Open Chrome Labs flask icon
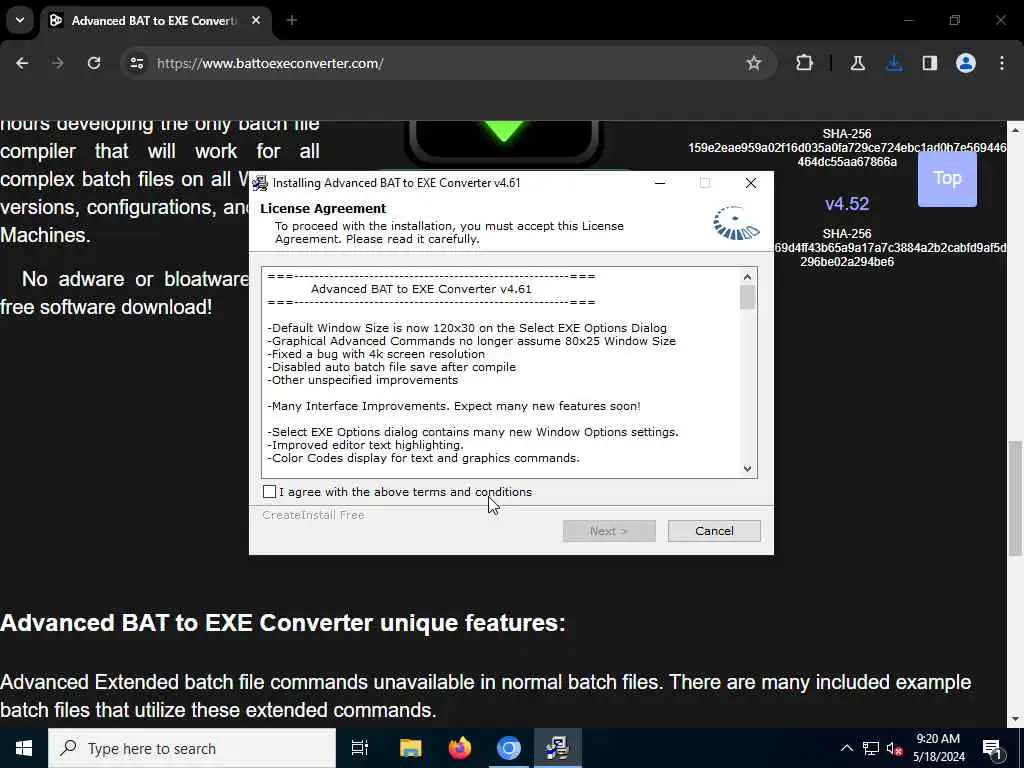 [857, 63]
